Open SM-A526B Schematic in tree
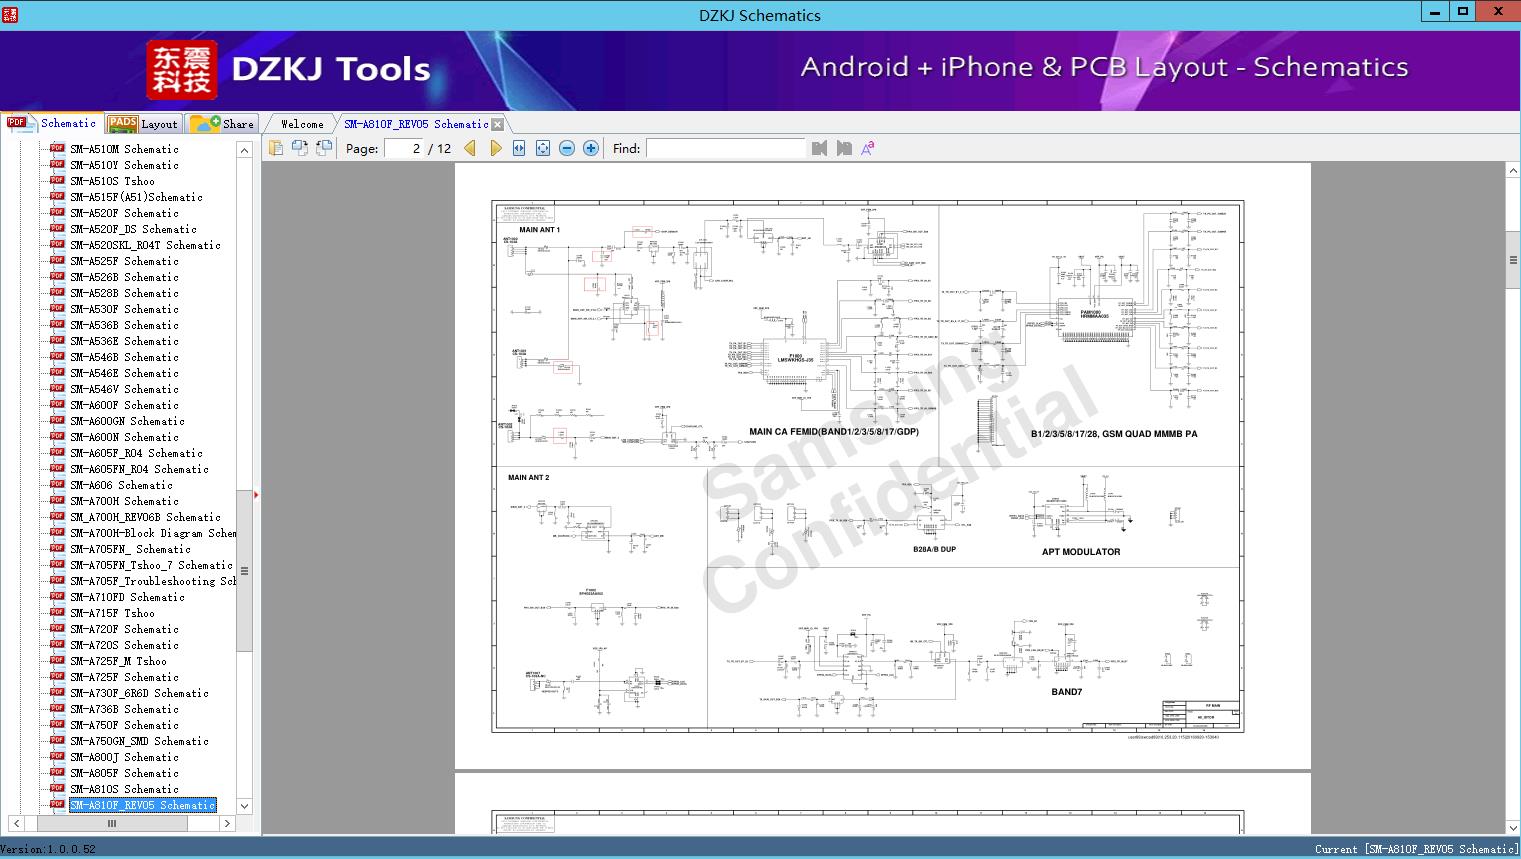This screenshot has width=1521, height=859. coord(124,277)
